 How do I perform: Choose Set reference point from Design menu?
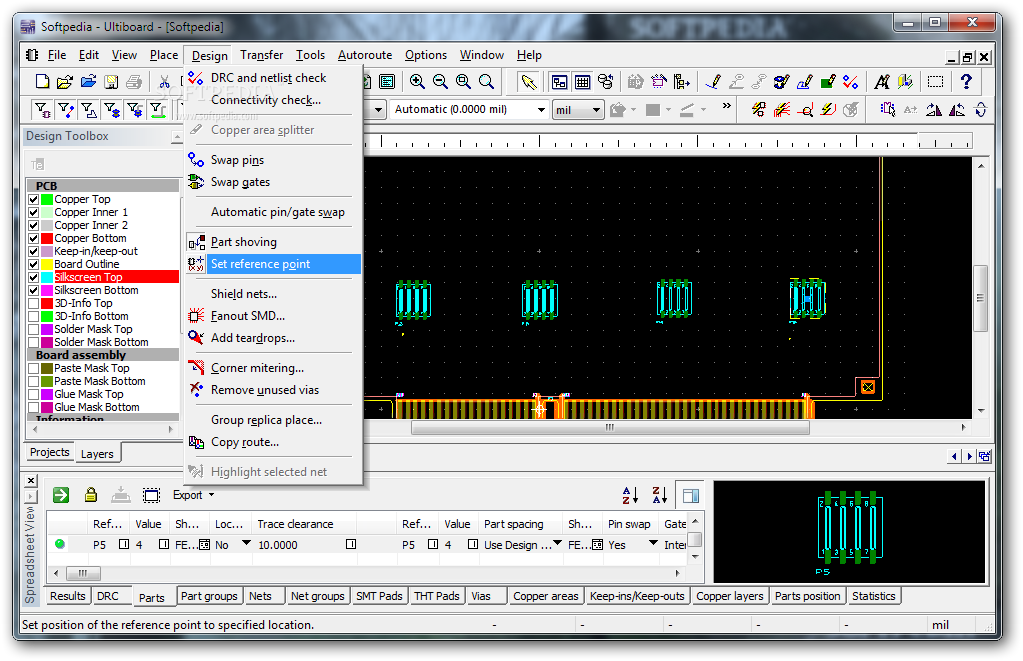pyautogui.click(x=273, y=264)
